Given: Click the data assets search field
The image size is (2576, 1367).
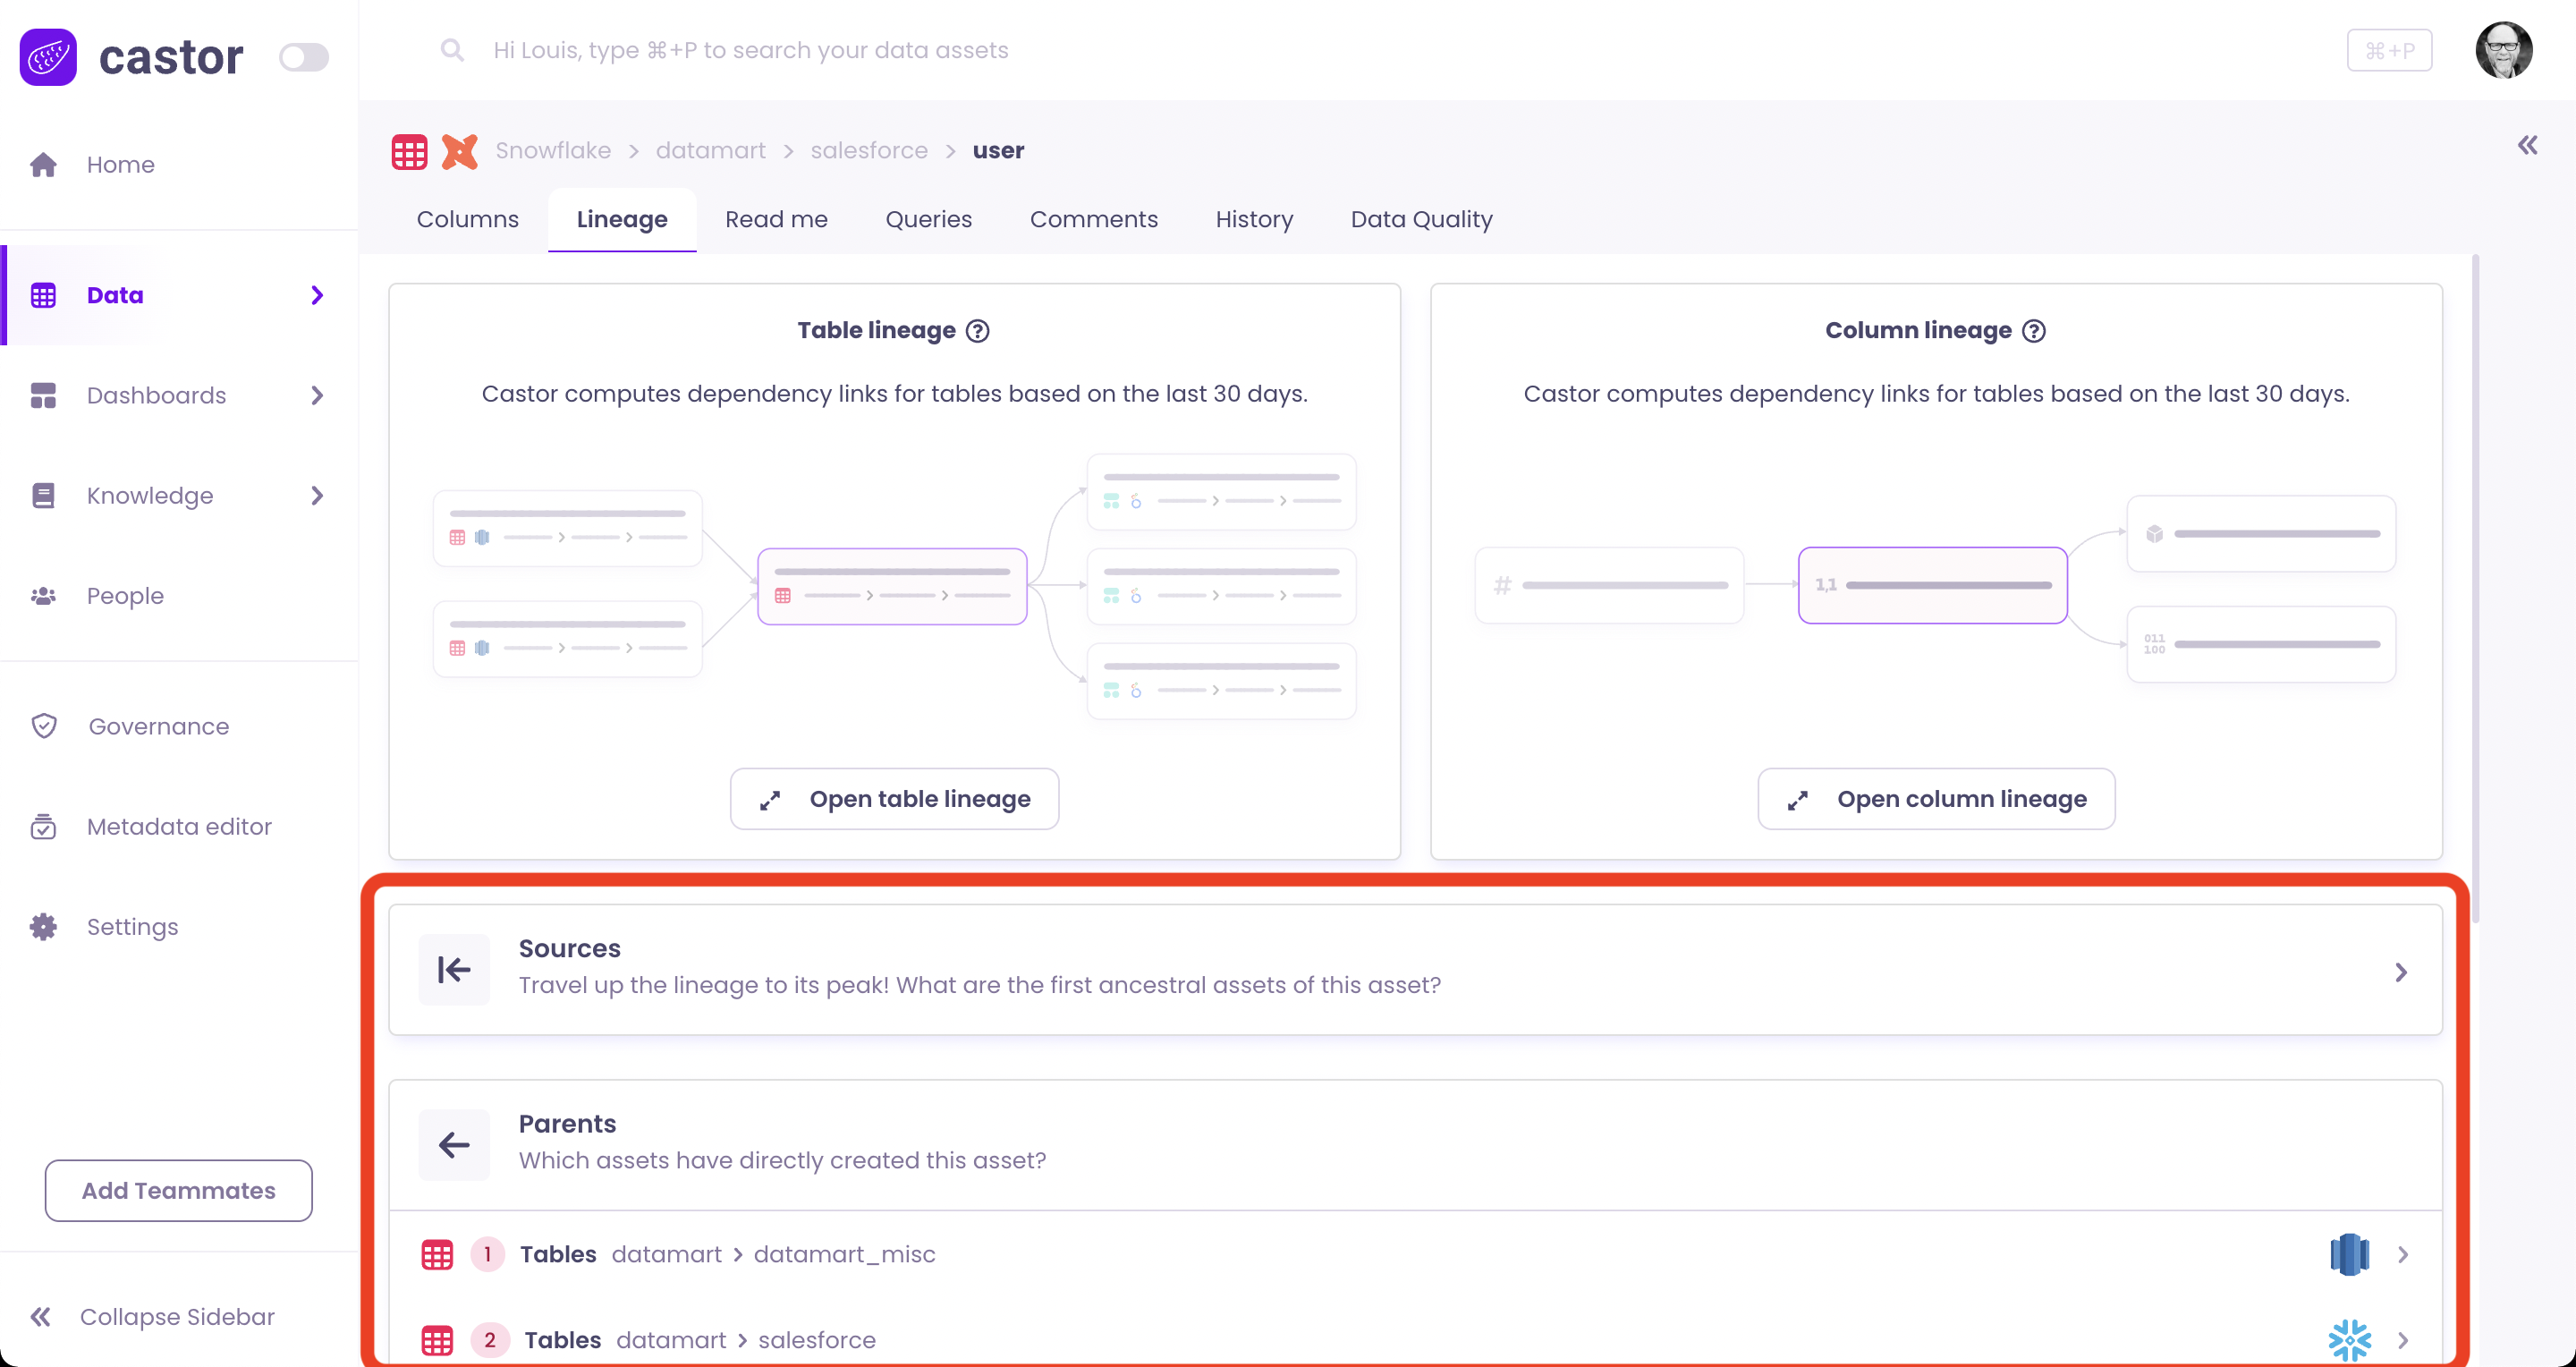Looking at the screenshot, I should click(x=750, y=50).
